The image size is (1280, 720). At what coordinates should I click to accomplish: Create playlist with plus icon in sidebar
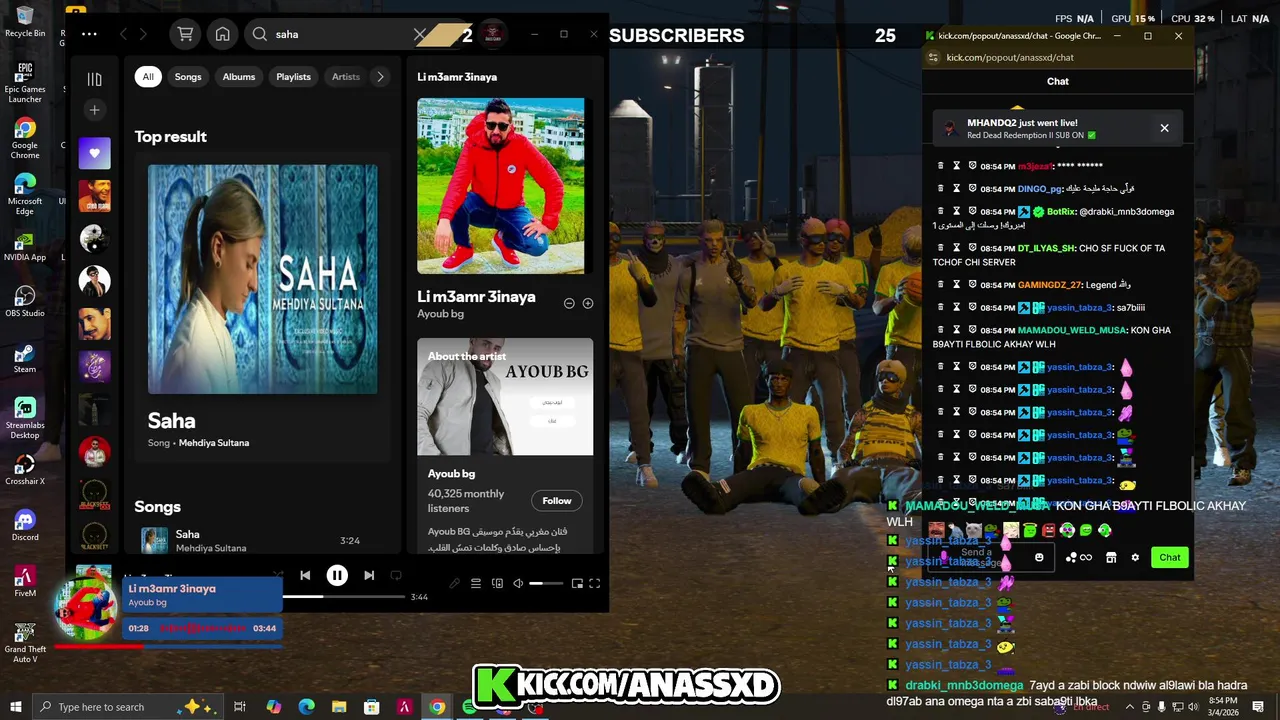tap(94, 110)
